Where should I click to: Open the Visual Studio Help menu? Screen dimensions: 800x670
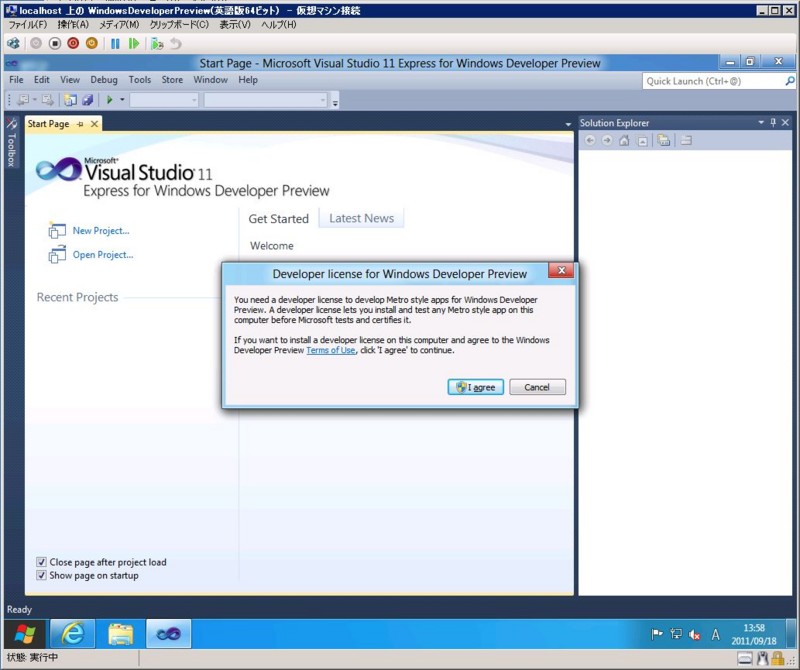[x=248, y=80]
